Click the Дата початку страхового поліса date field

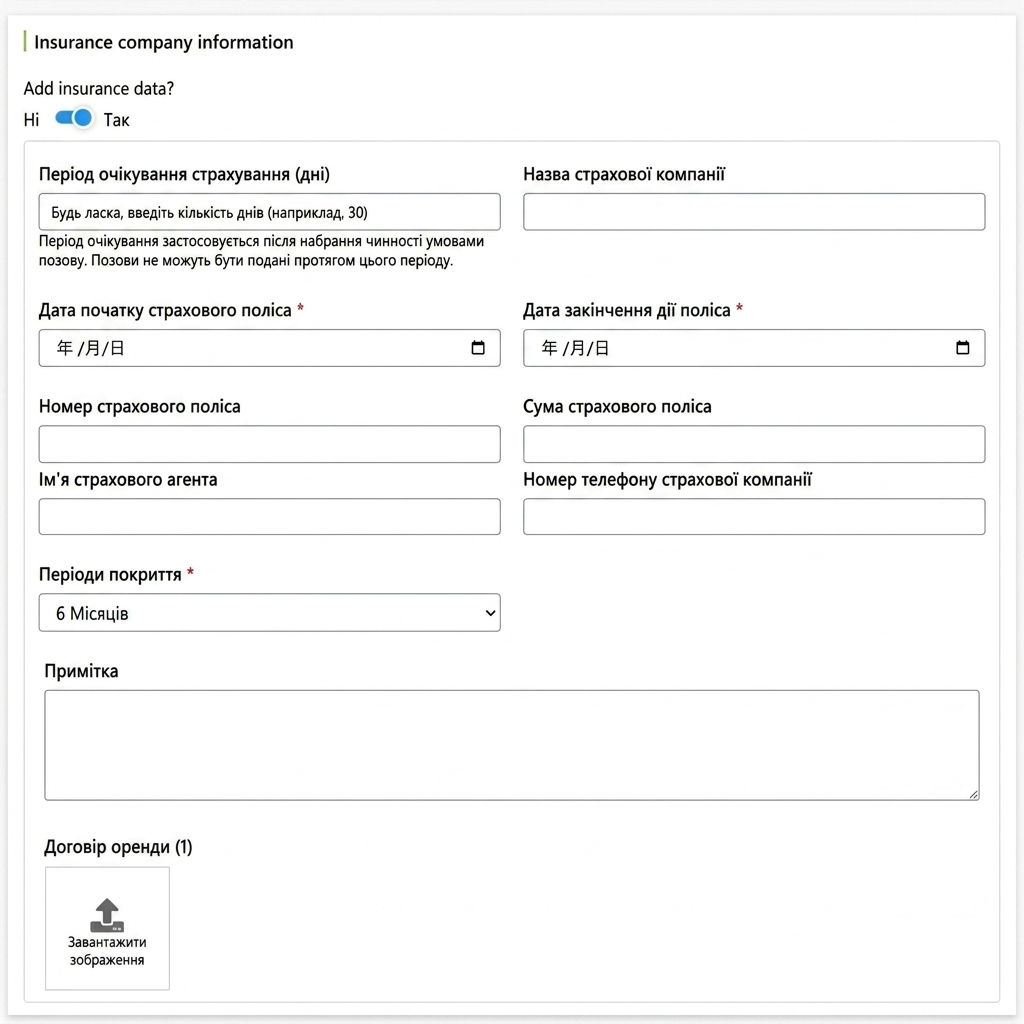(x=270, y=348)
